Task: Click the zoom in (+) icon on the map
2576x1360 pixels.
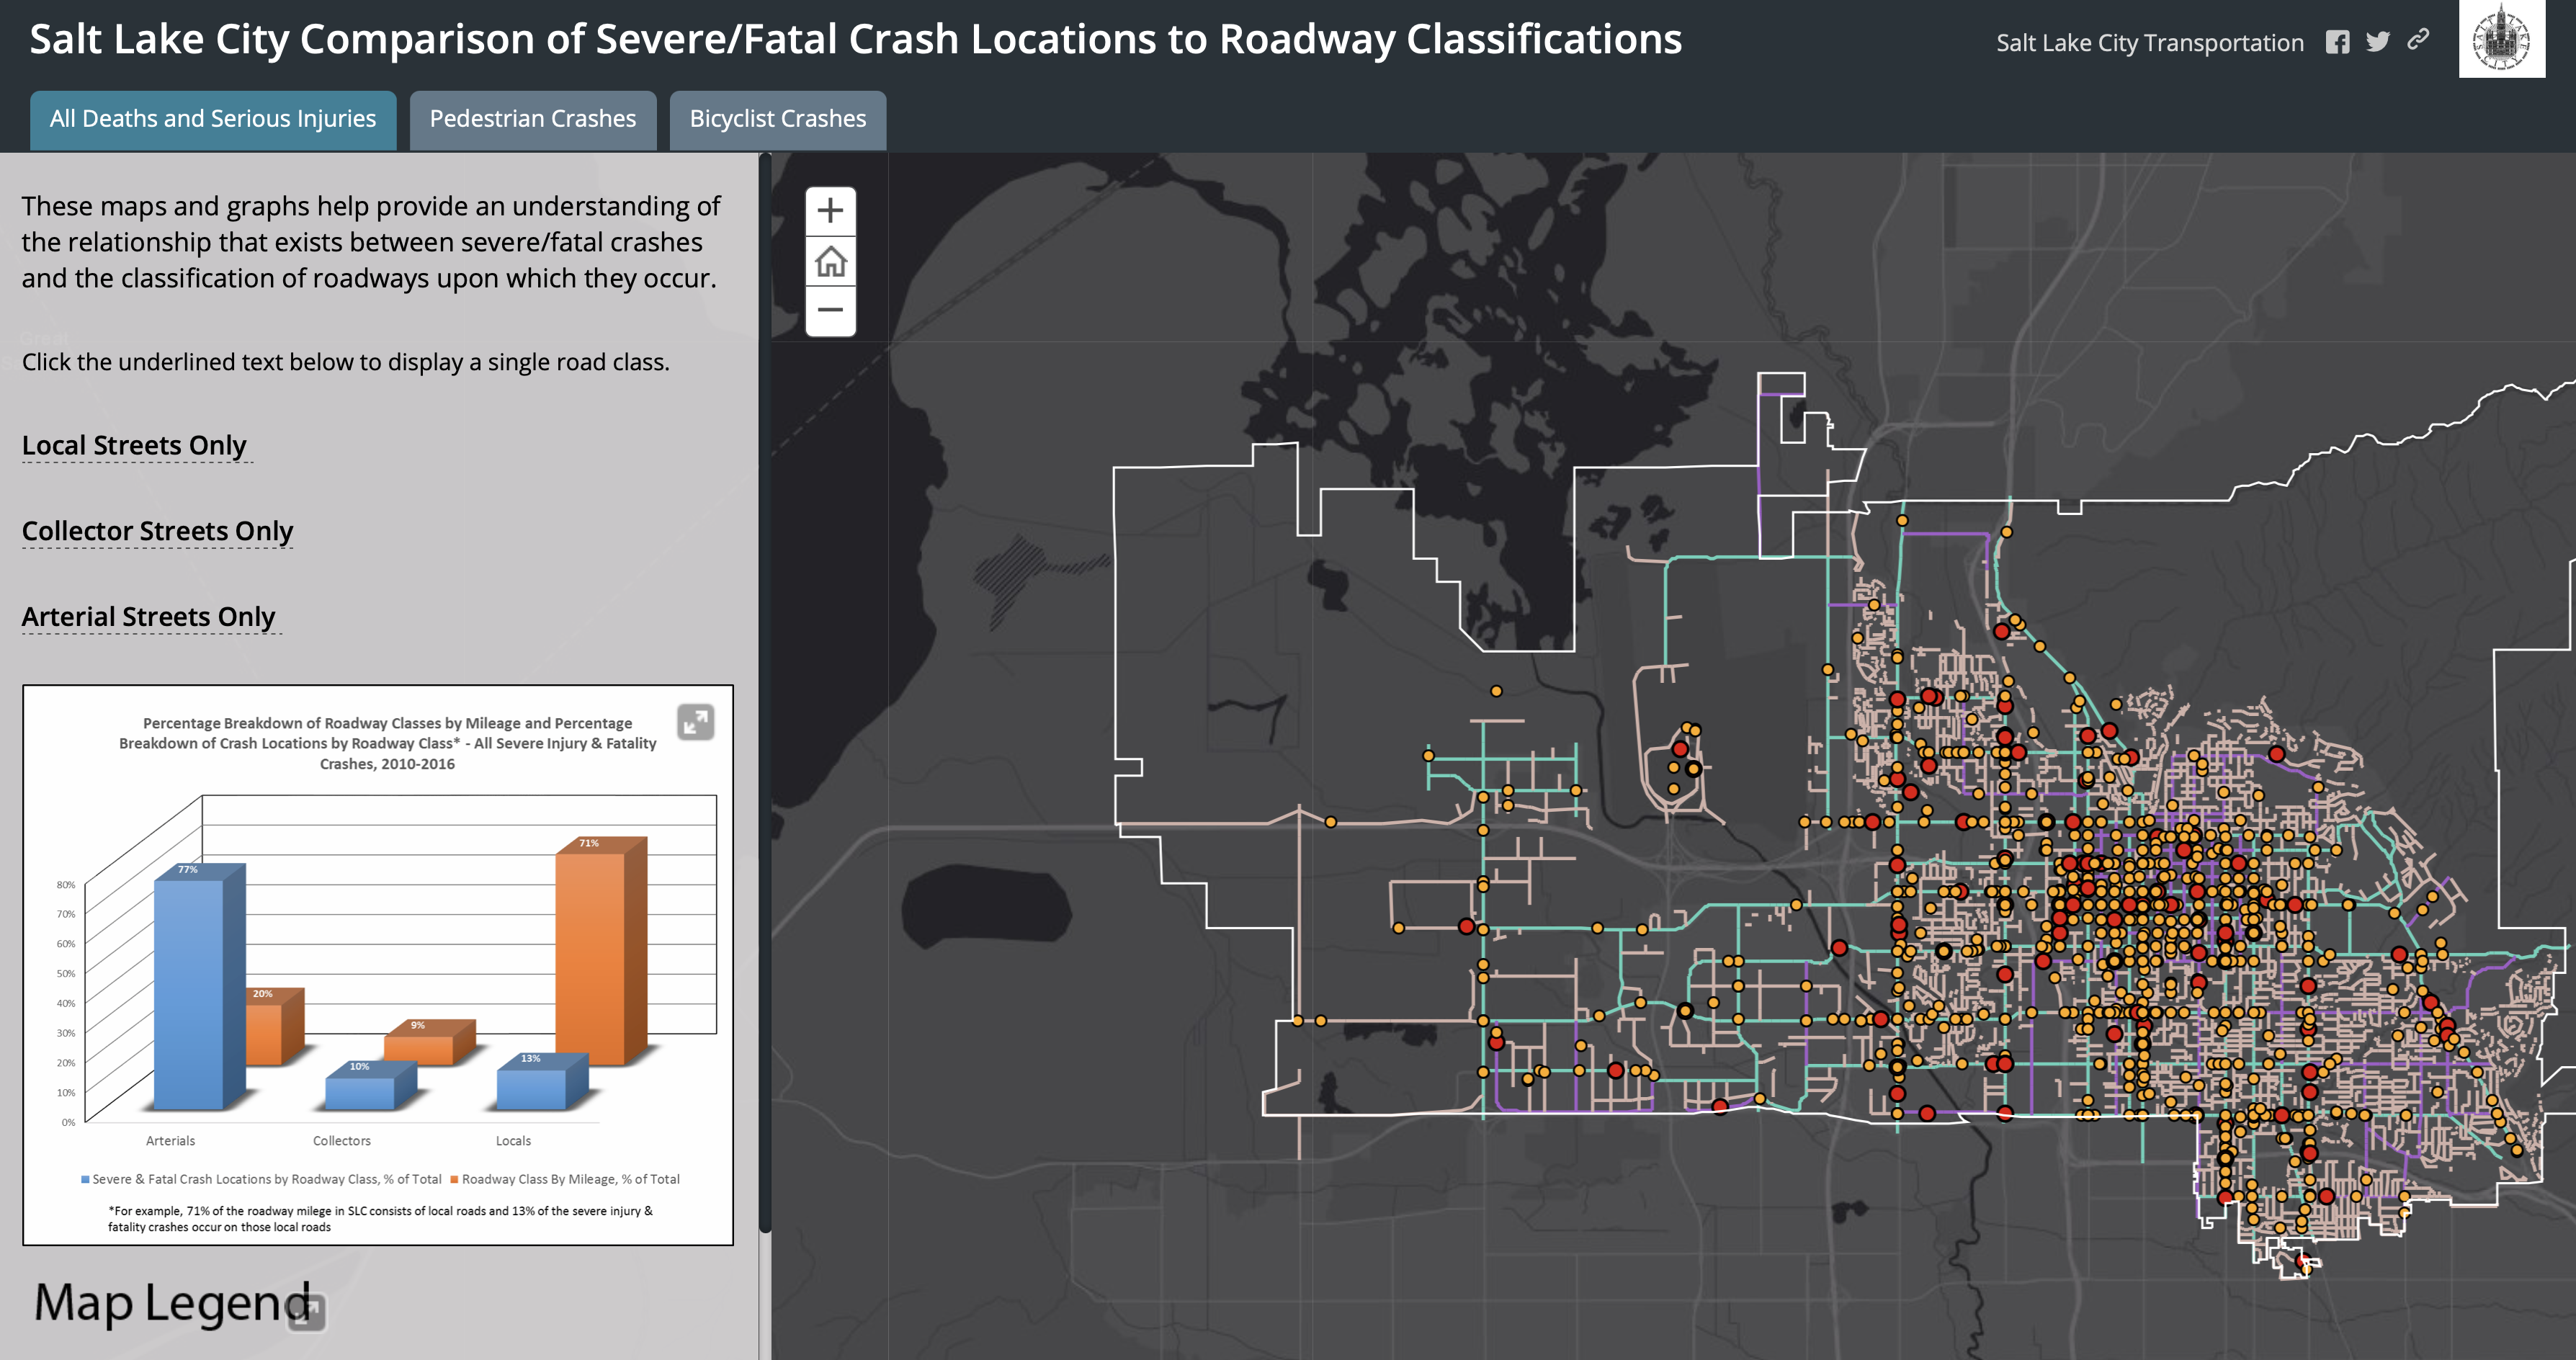Action: pos(830,210)
